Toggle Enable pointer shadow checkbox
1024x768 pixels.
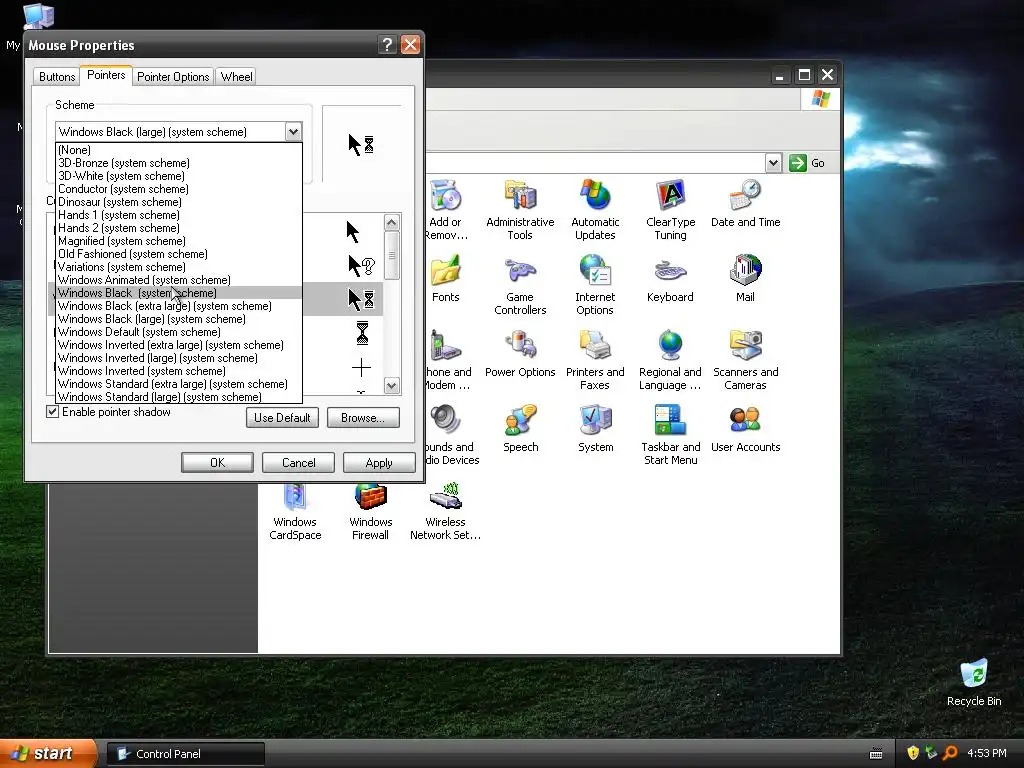click(53, 411)
